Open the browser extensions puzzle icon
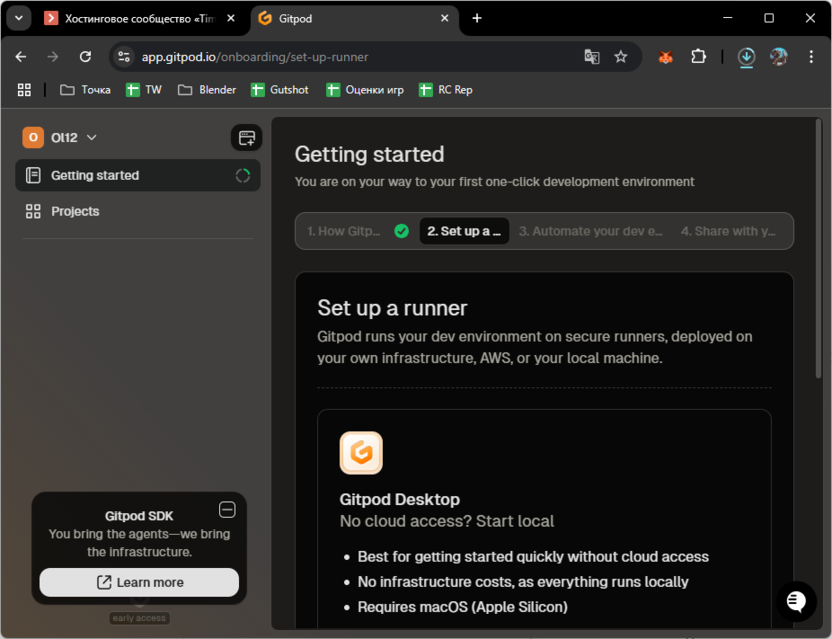 [698, 57]
